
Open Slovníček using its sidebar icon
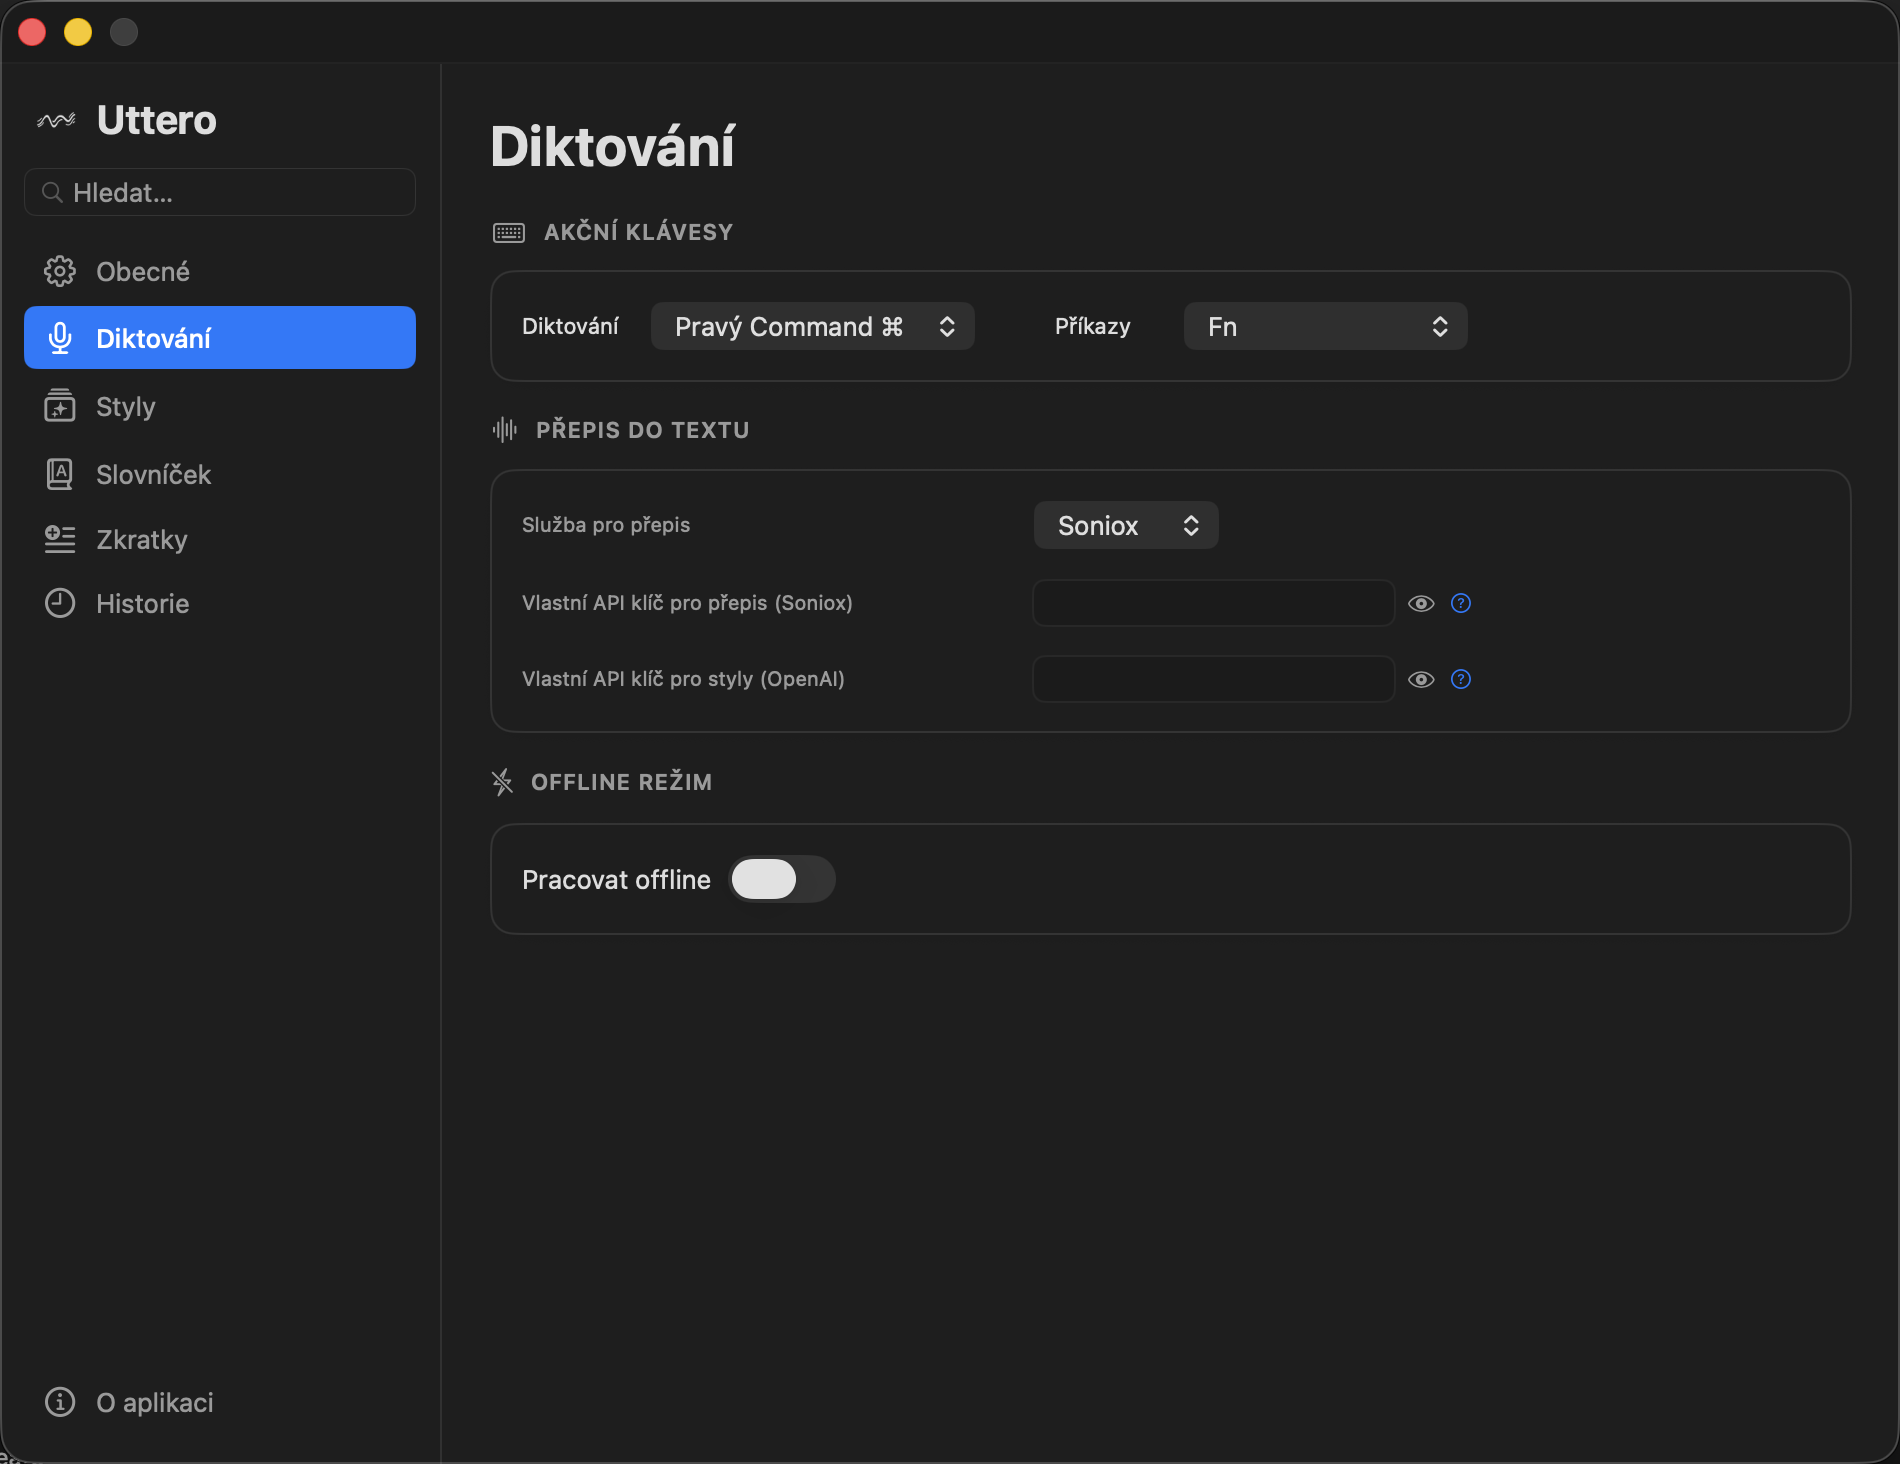(x=60, y=474)
